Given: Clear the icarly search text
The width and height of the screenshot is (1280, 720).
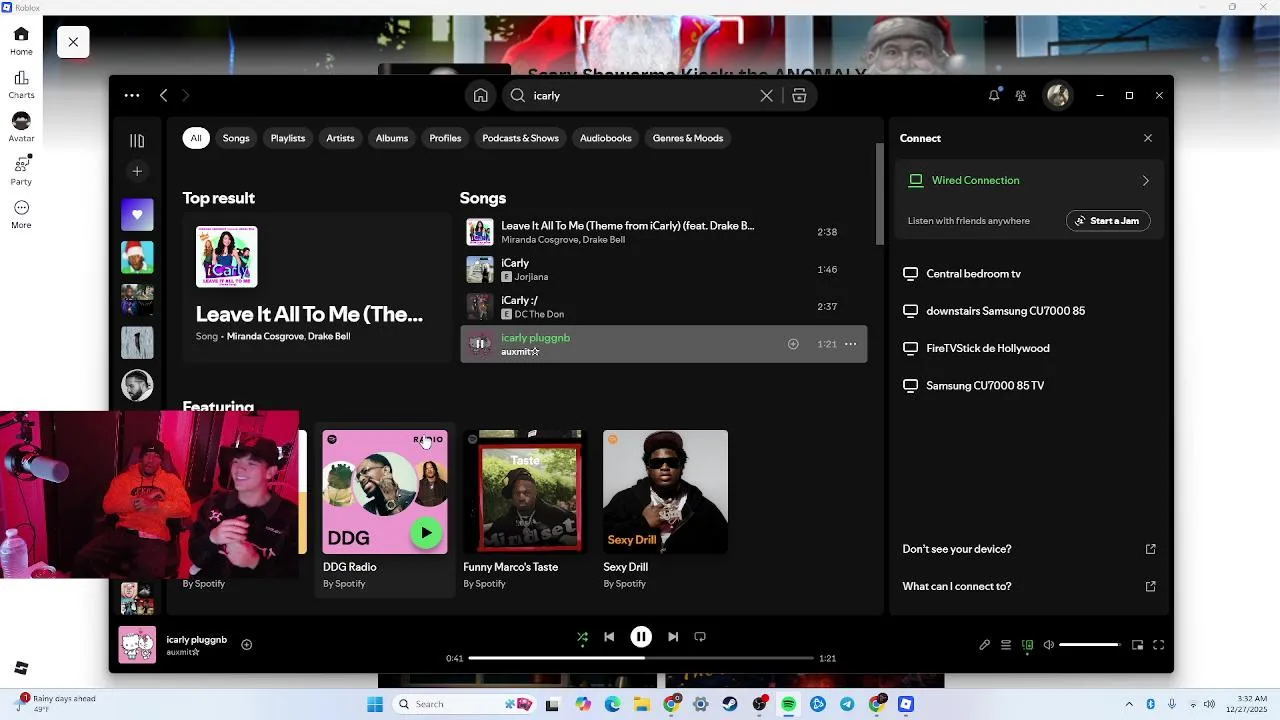Looking at the screenshot, I should click(x=766, y=95).
